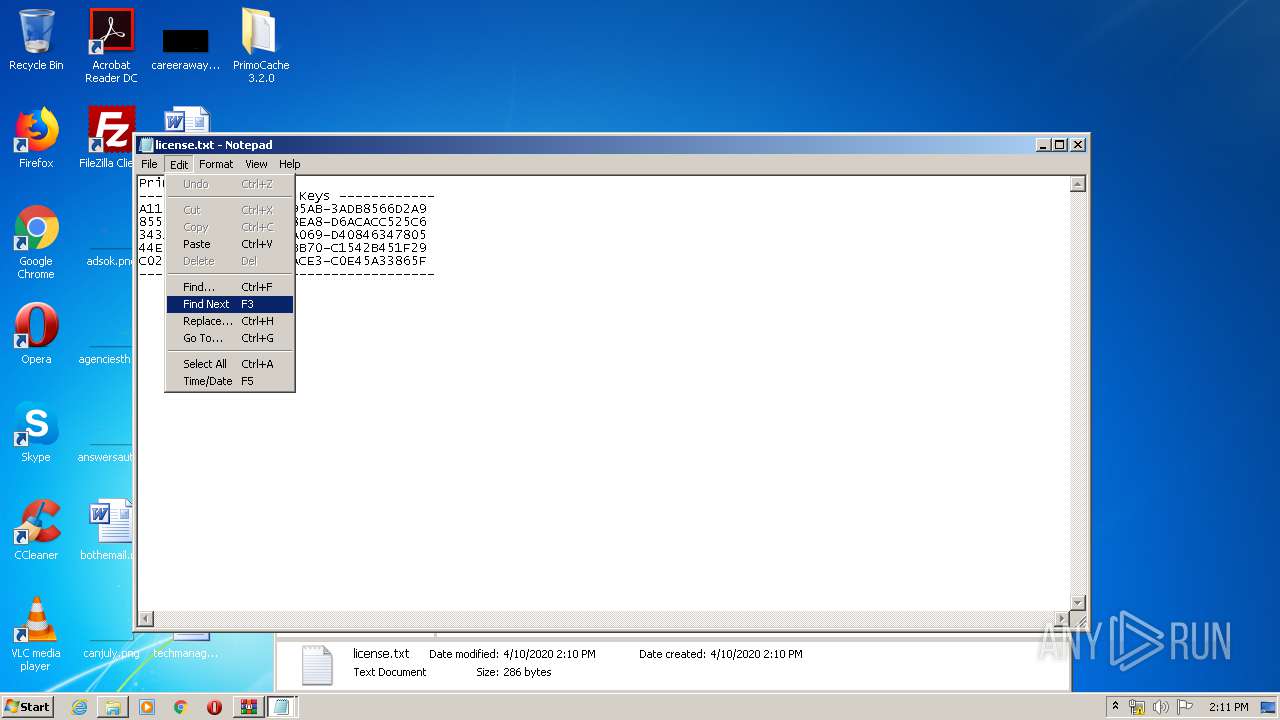The width and height of the screenshot is (1280, 720).
Task: Click the license key line ending C0E45A33865F
Action: tap(283, 261)
